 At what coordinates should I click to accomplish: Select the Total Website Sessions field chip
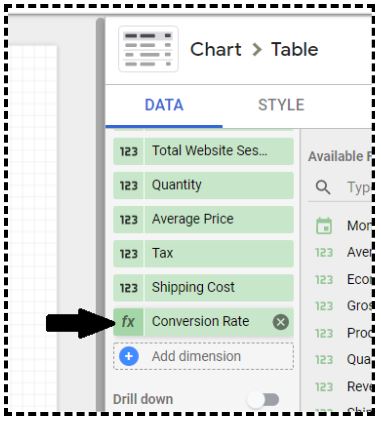pyautogui.click(x=203, y=151)
